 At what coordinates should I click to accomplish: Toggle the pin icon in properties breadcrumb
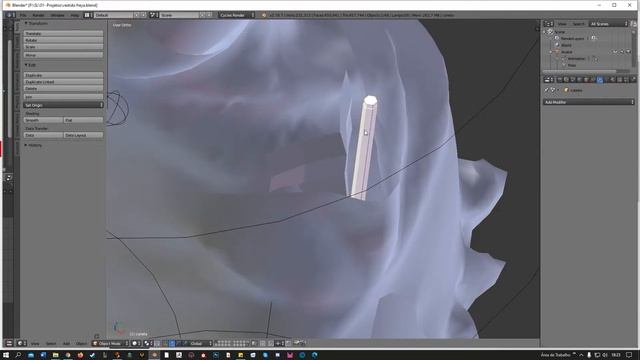point(547,90)
